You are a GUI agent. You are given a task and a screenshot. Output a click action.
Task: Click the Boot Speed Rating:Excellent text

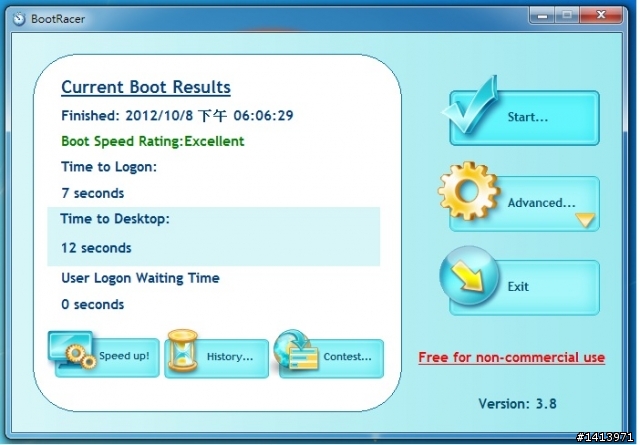tap(153, 141)
